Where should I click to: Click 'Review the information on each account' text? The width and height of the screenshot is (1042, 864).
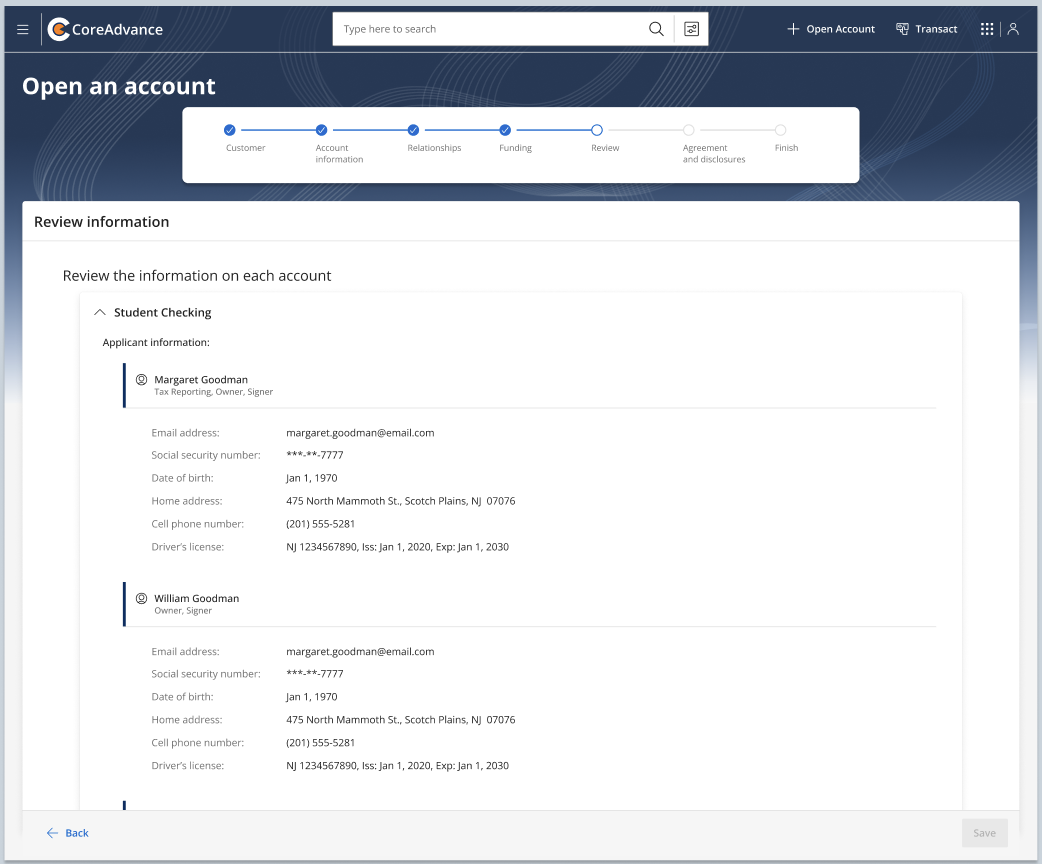pyautogui.click(x=197, y=276)
